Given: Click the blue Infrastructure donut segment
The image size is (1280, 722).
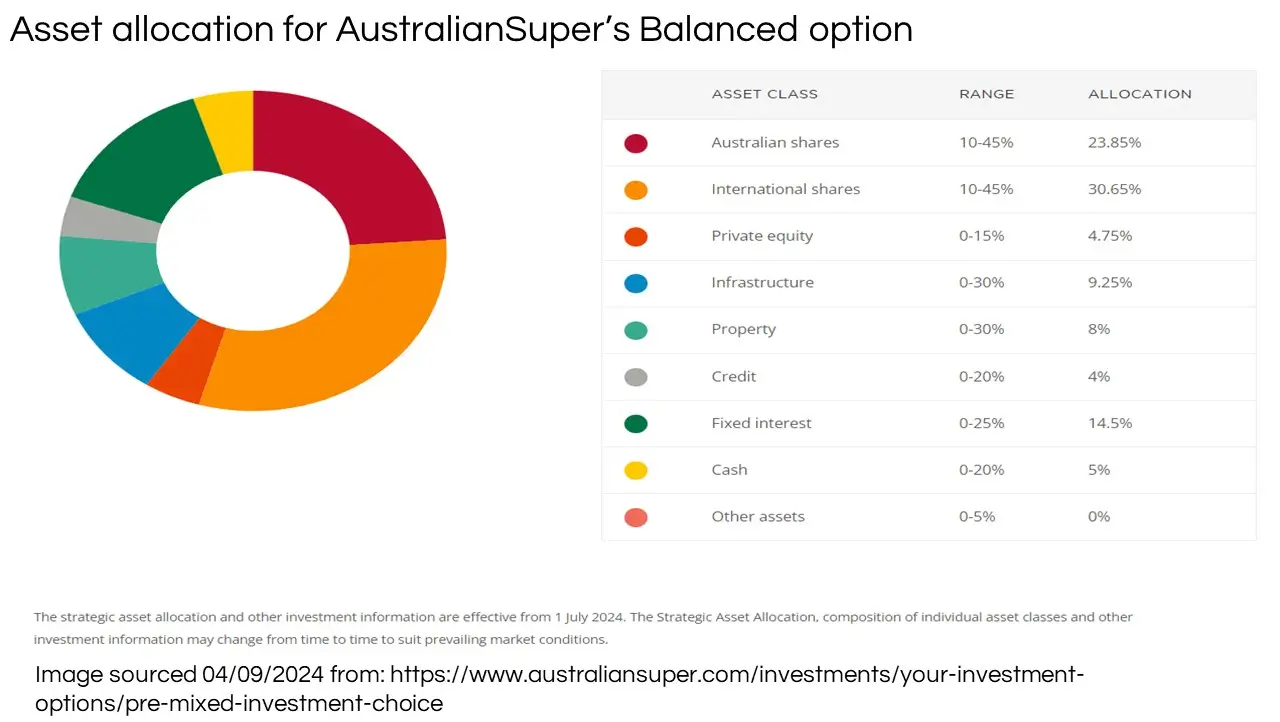Looking at the screenshot, I should coord(125,330).
